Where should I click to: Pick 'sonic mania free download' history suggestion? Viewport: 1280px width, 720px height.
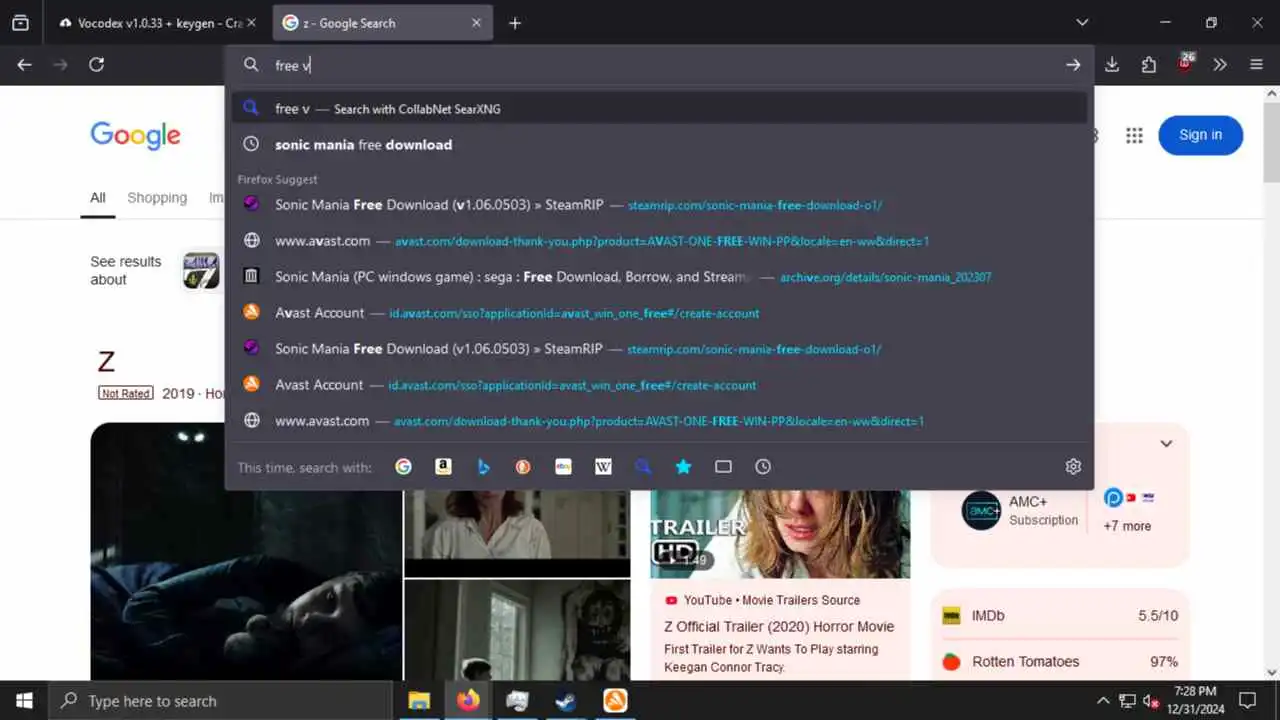[660, 145]
